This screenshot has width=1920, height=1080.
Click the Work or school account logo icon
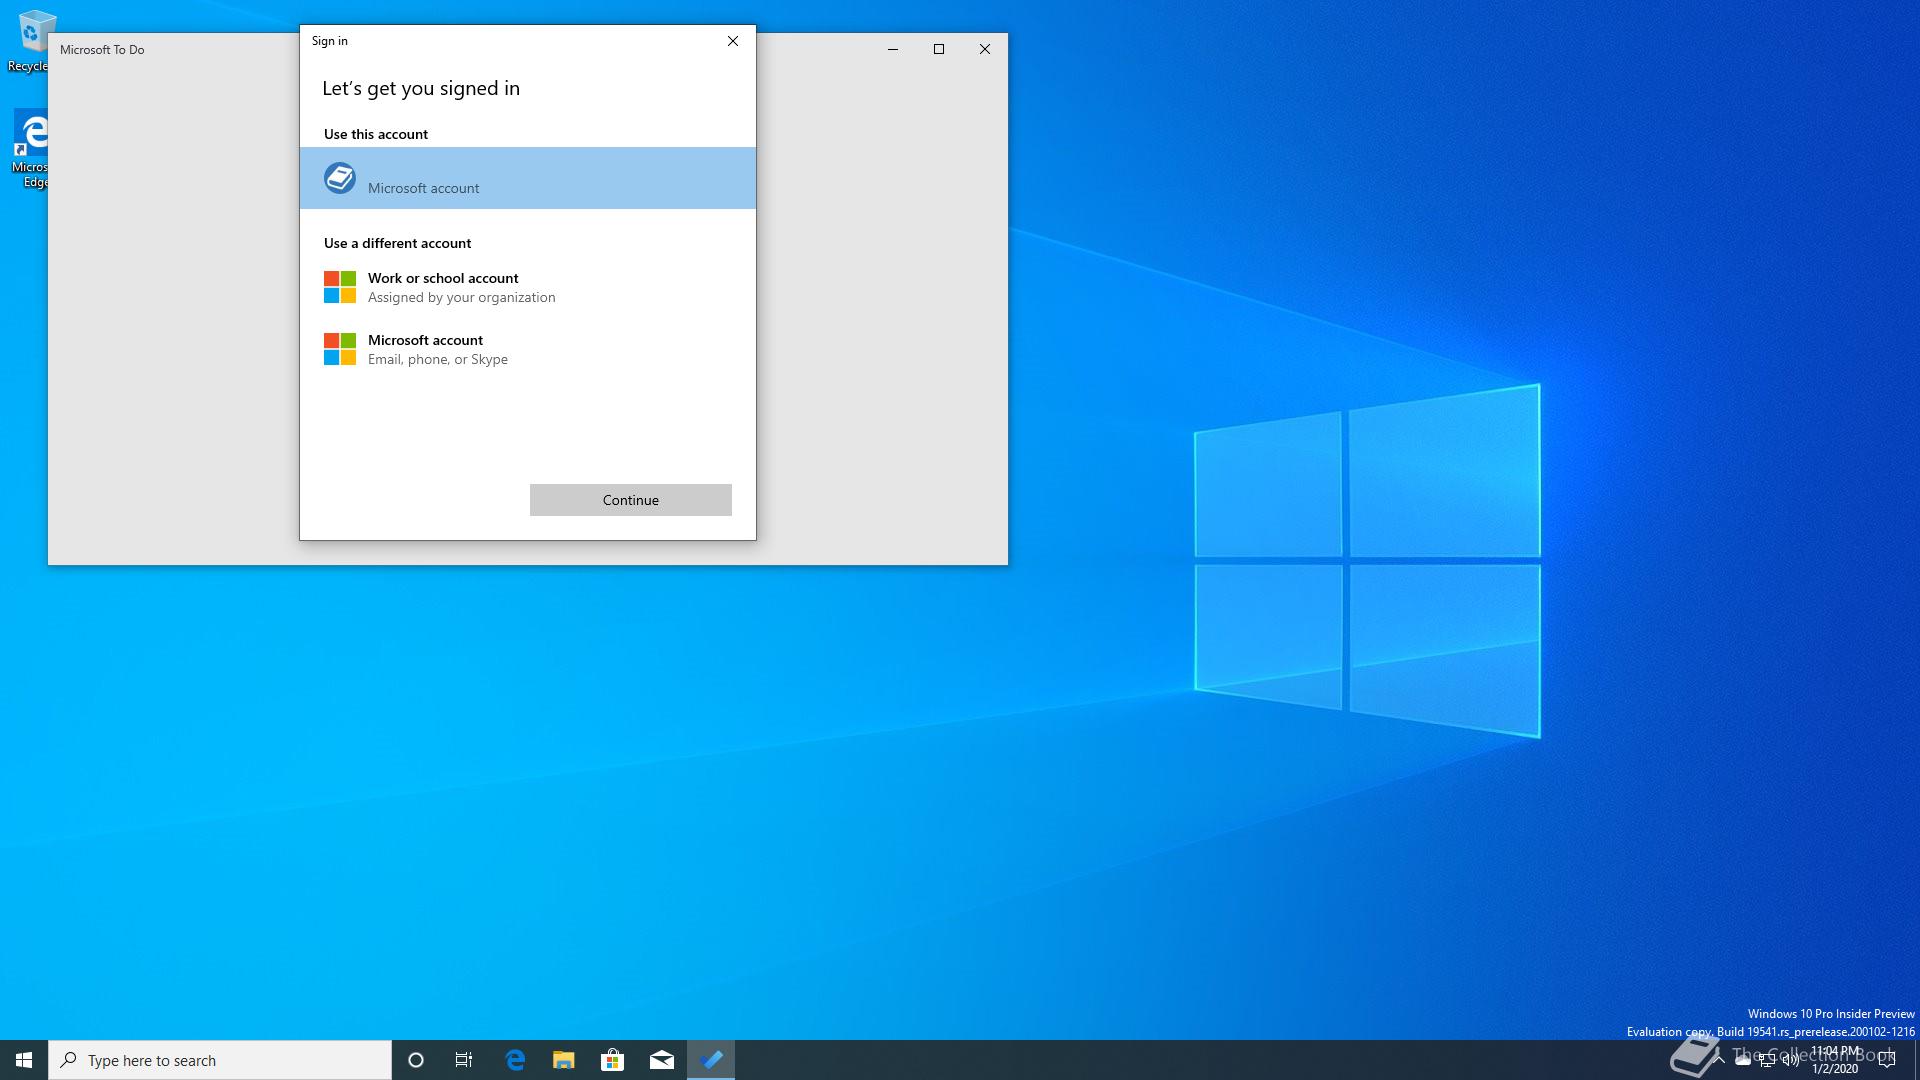[340, 287]
